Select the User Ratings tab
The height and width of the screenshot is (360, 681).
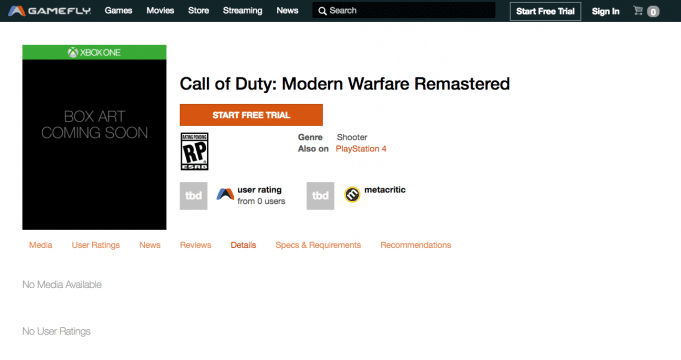coord(96,245)
